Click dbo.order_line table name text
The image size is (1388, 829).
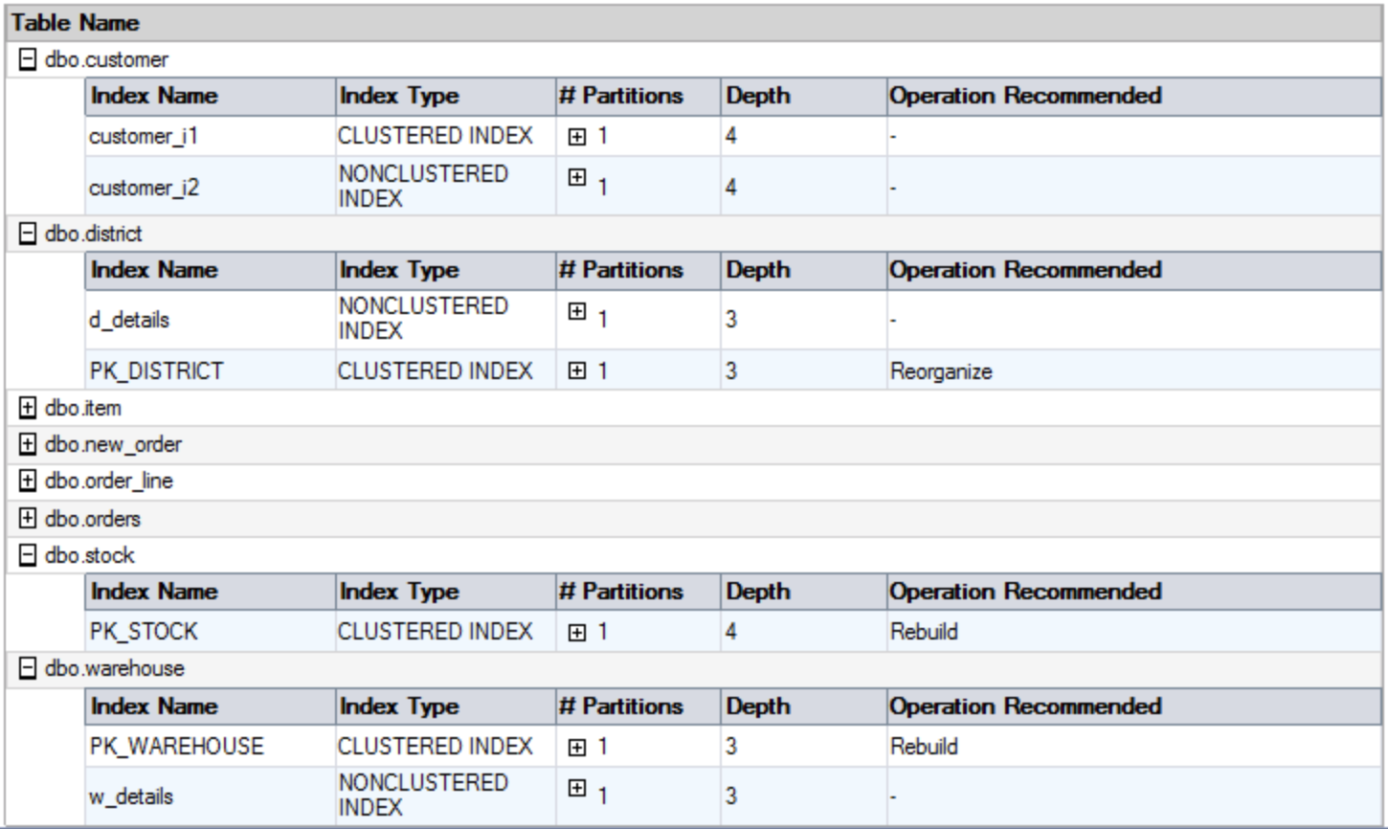108,482
